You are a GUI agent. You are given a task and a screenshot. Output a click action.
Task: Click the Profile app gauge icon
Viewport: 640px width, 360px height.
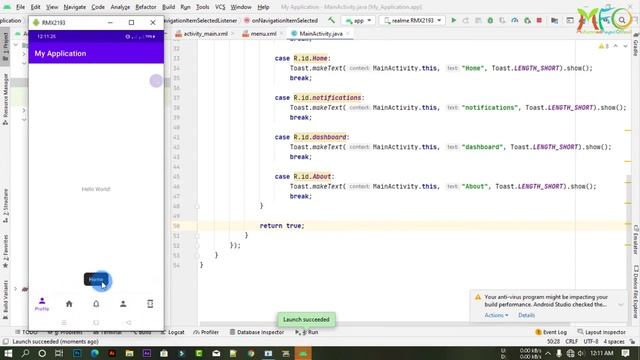pos(515,20)
